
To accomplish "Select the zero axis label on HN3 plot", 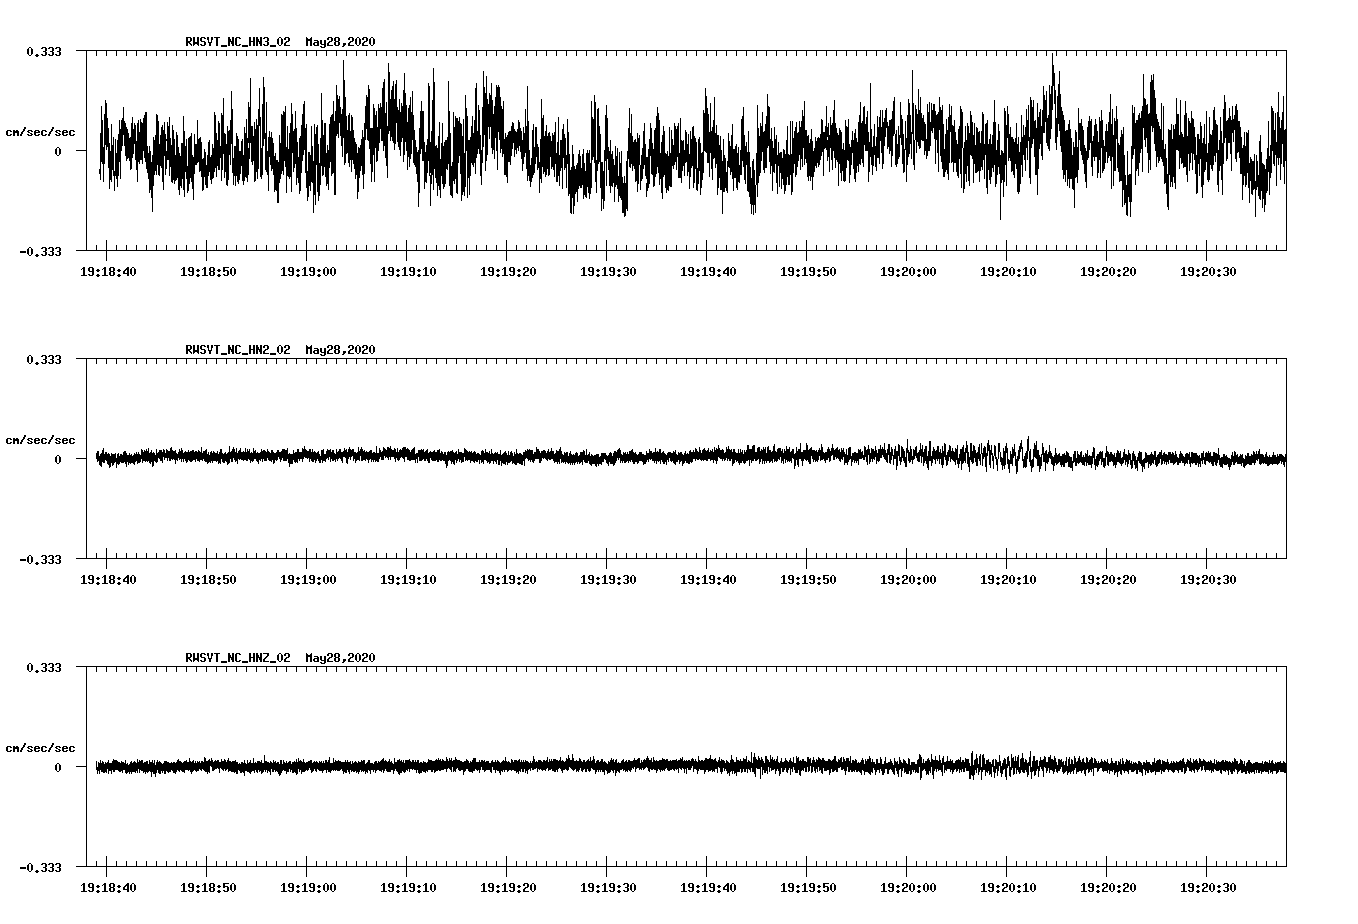I will 58,152.
